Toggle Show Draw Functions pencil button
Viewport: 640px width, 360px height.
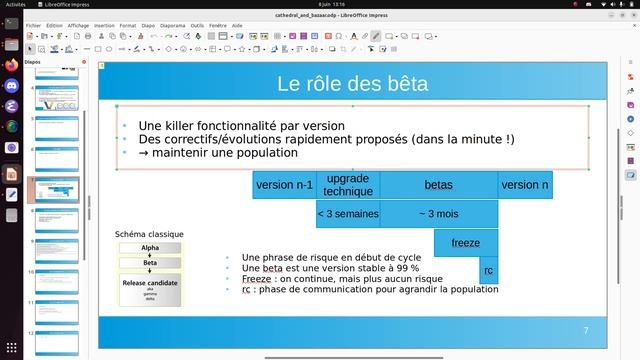click(x=376, y=36)
